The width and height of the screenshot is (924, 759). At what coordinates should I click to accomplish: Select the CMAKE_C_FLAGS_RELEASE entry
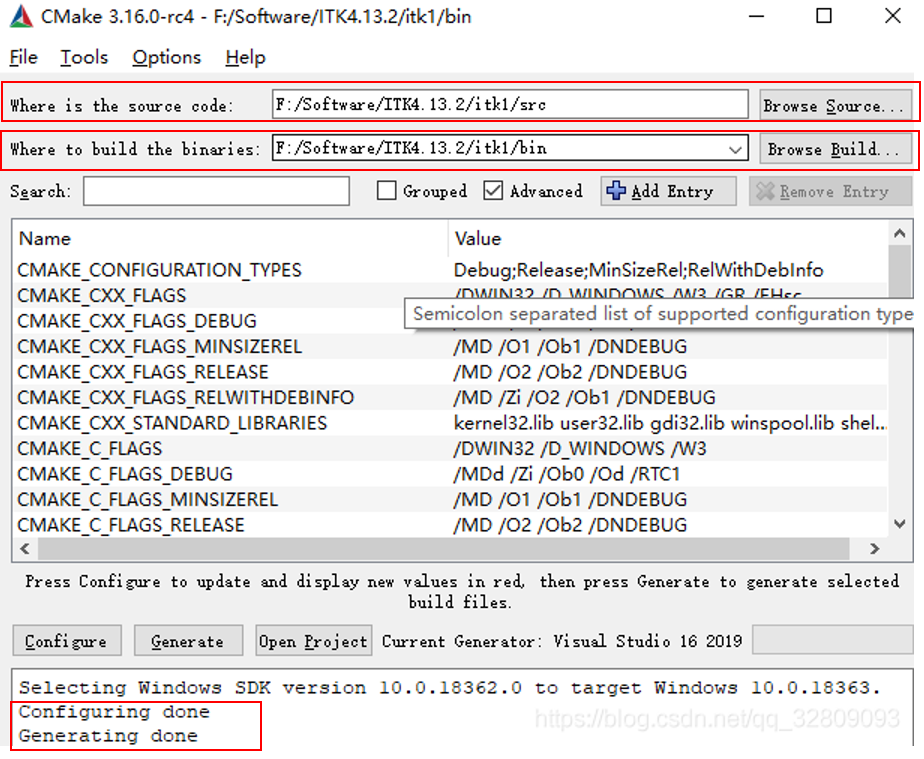pos(131,524)
